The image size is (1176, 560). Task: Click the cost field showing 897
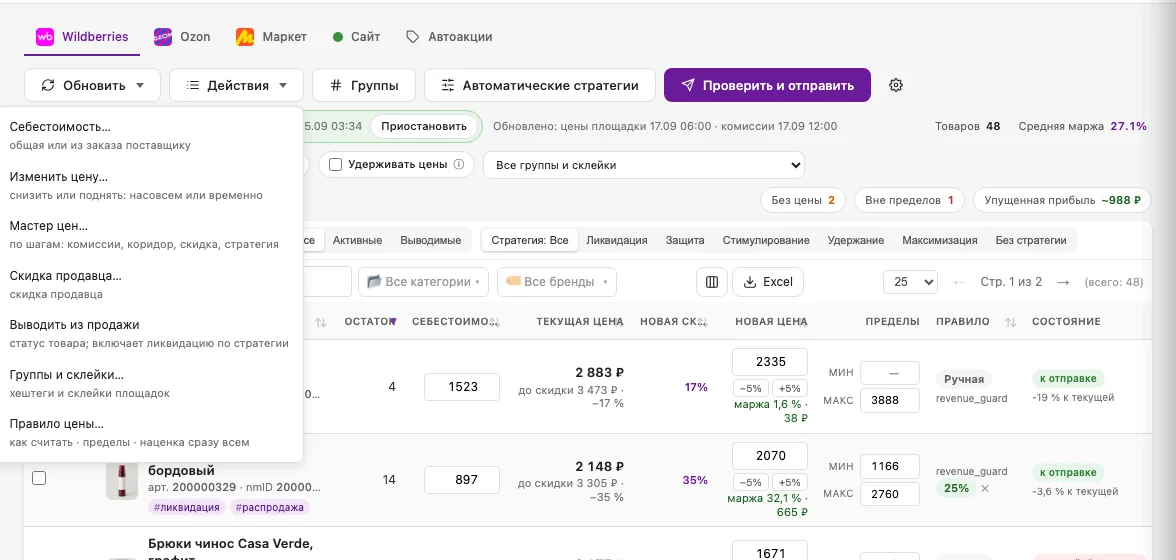[x=462, y=480]
